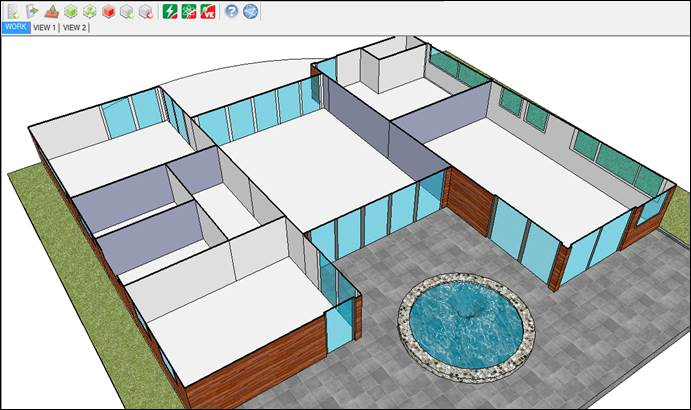Open help with the question mark icon
This screenshot has height=410, width=691.
pyautogui.click(x=232, y=11)
